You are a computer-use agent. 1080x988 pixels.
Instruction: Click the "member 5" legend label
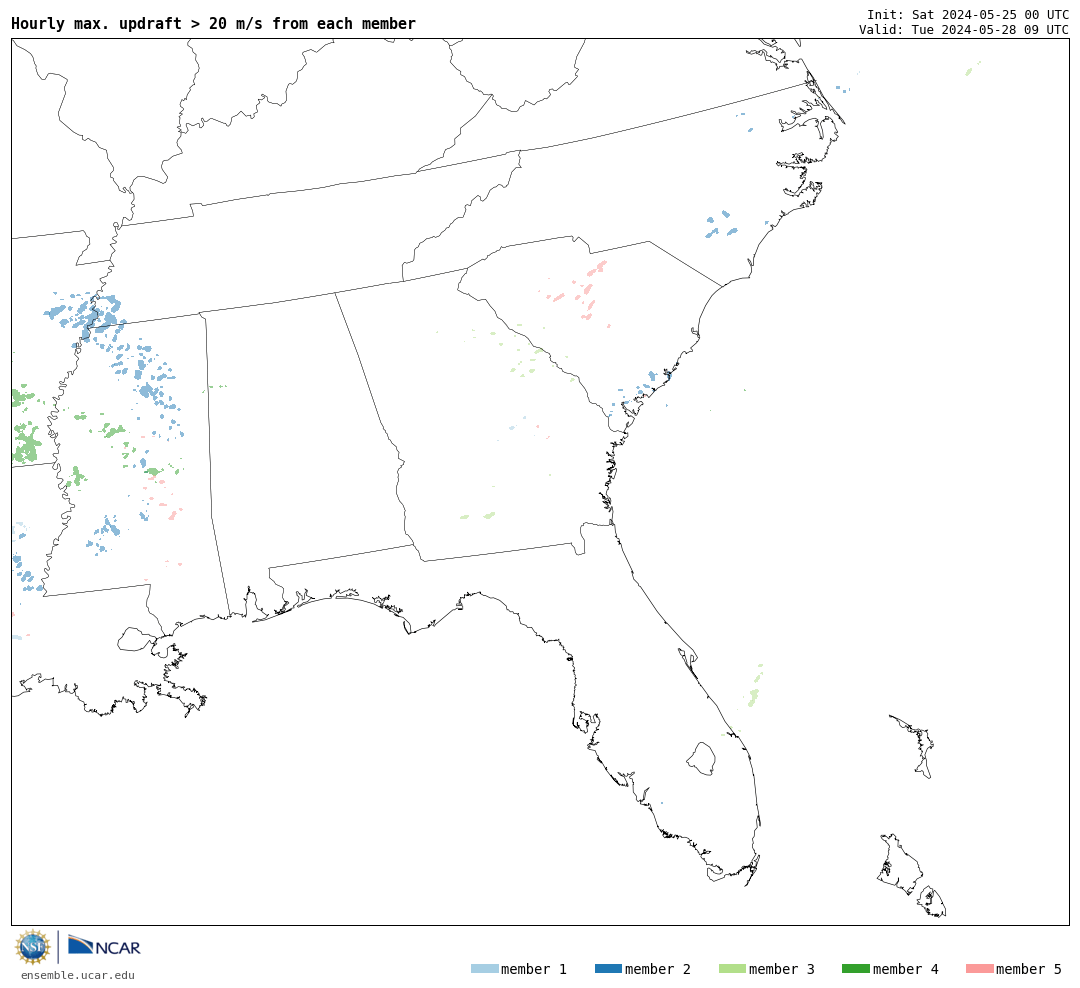pyautogui.click(x=1029, y=969)
